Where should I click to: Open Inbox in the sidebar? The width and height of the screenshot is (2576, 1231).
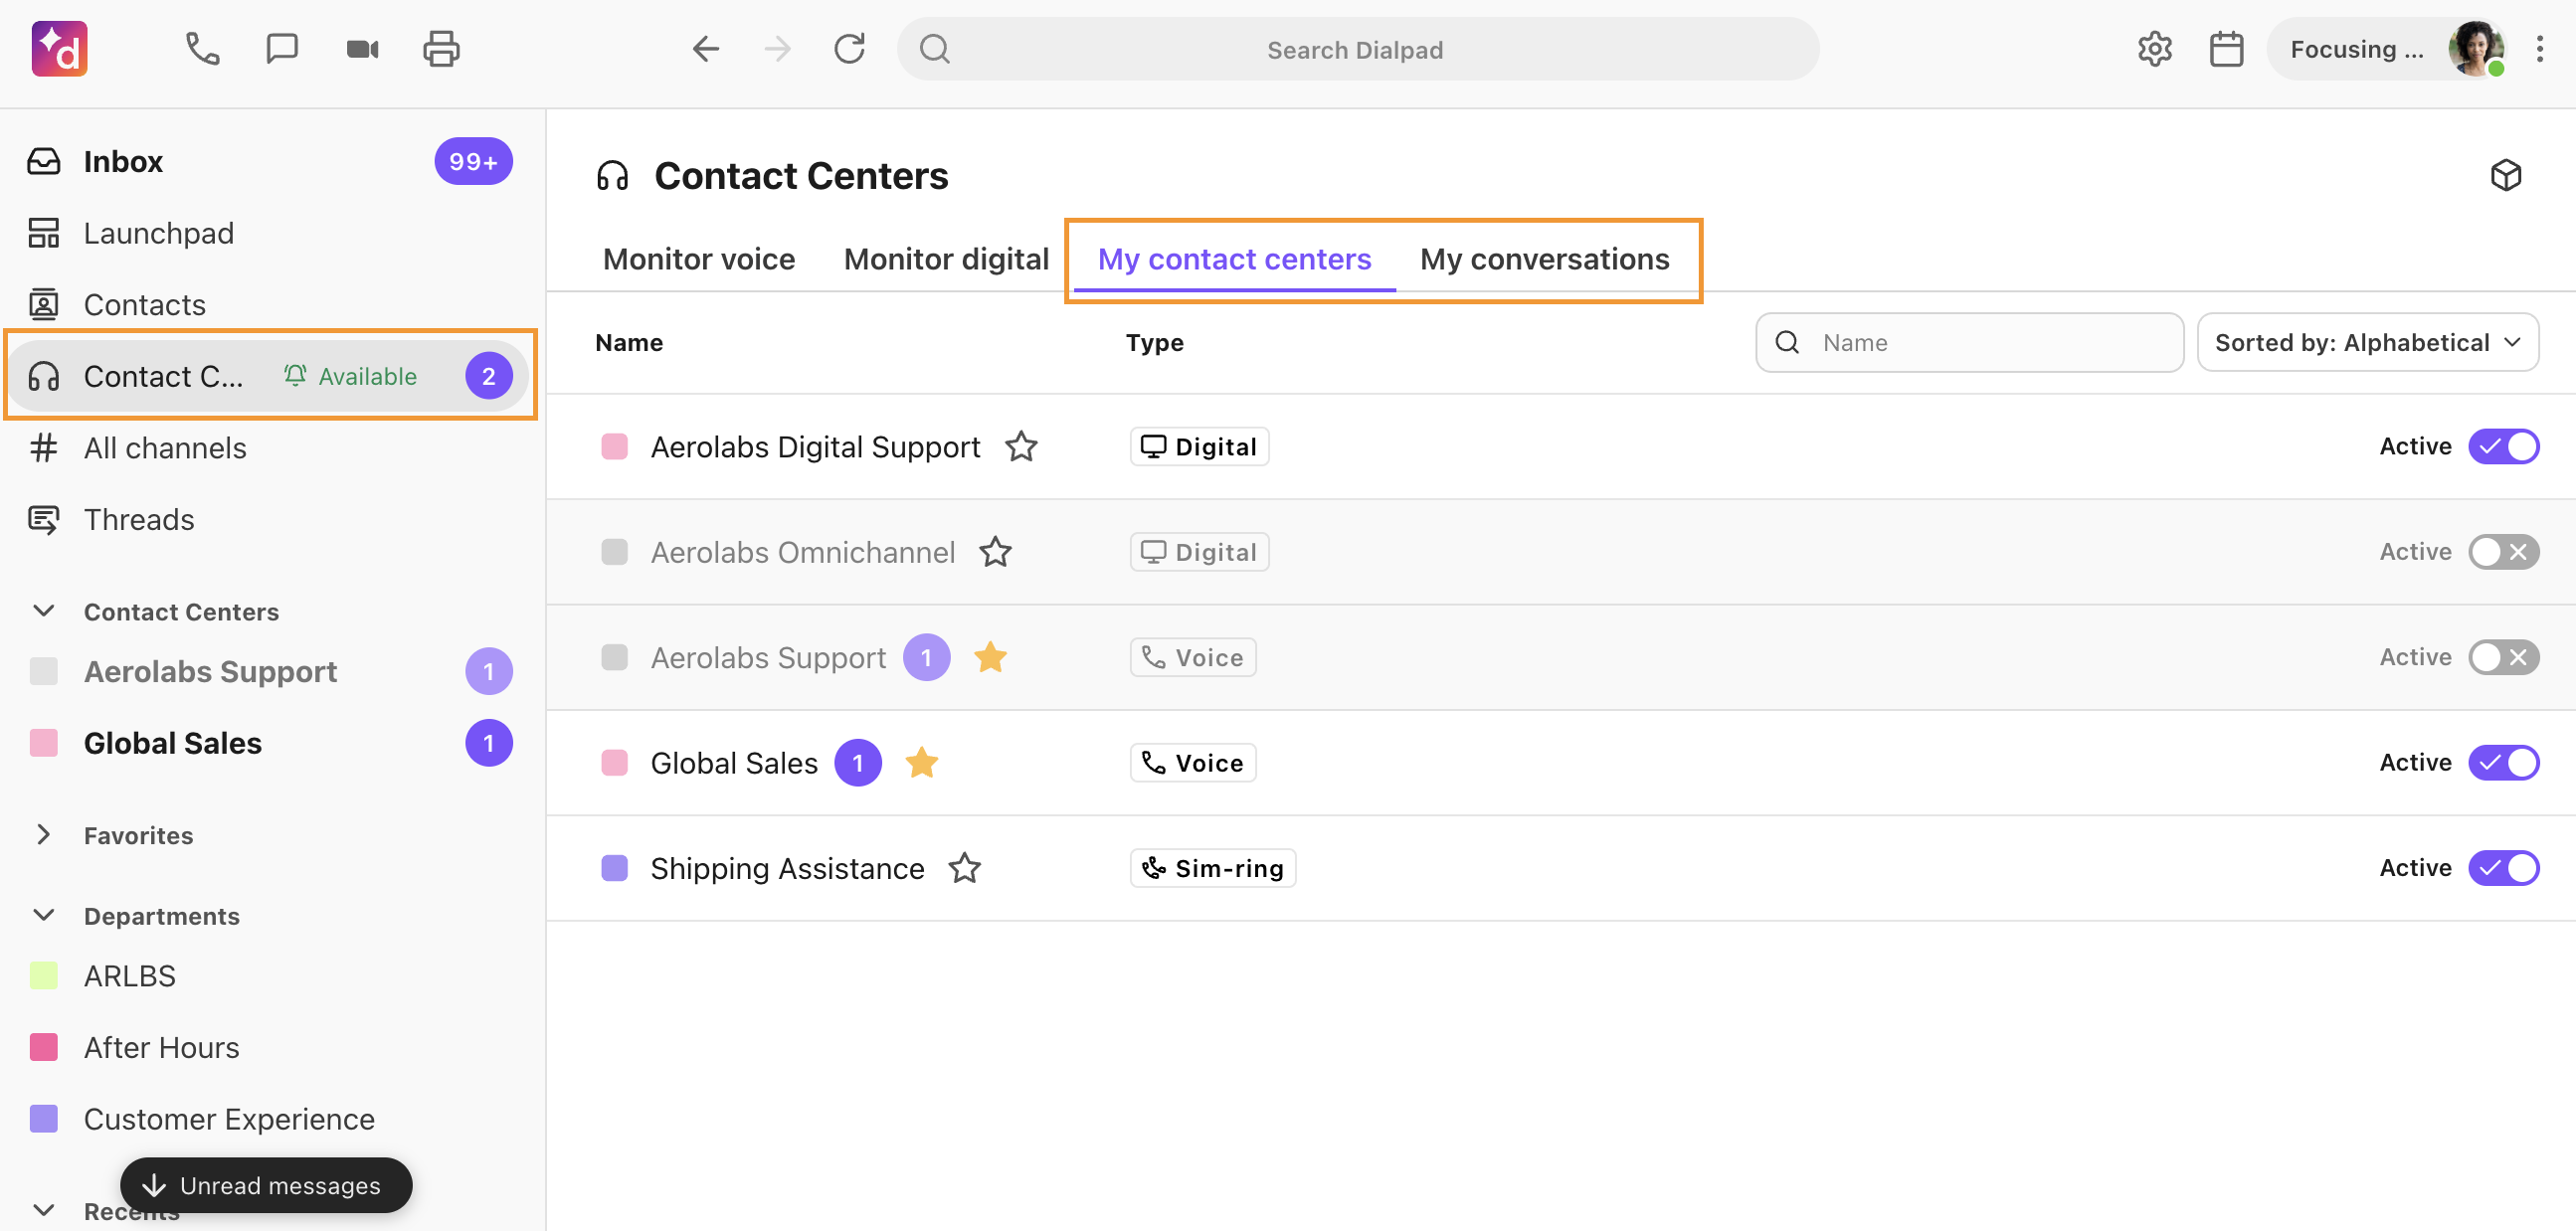270,162
